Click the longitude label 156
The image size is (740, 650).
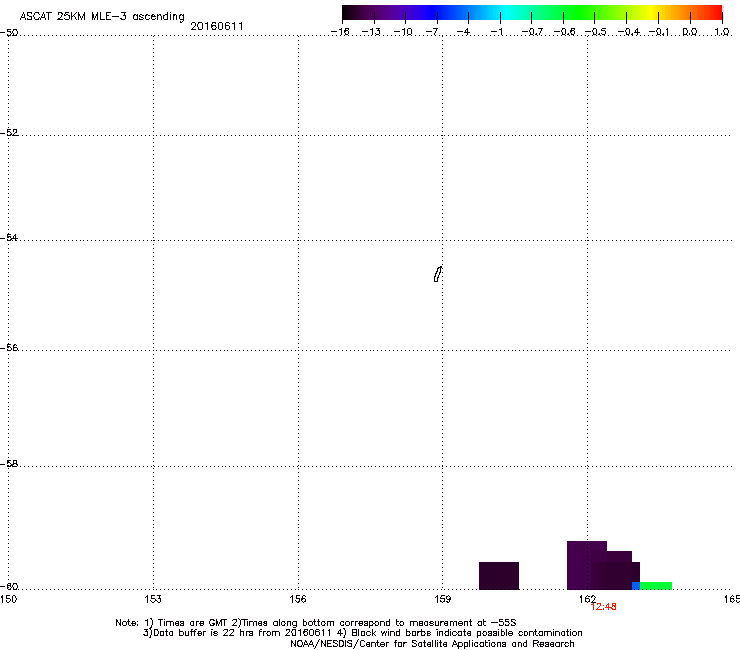coord(298,599)
